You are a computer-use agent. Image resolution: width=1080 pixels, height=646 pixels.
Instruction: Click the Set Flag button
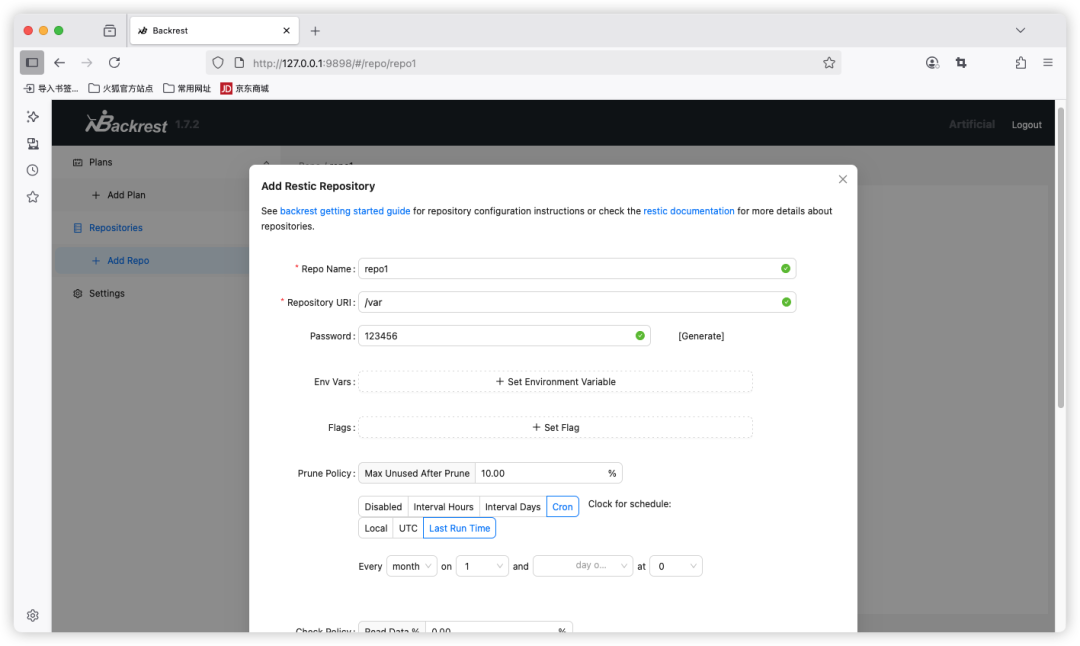(x=555, y=427)
